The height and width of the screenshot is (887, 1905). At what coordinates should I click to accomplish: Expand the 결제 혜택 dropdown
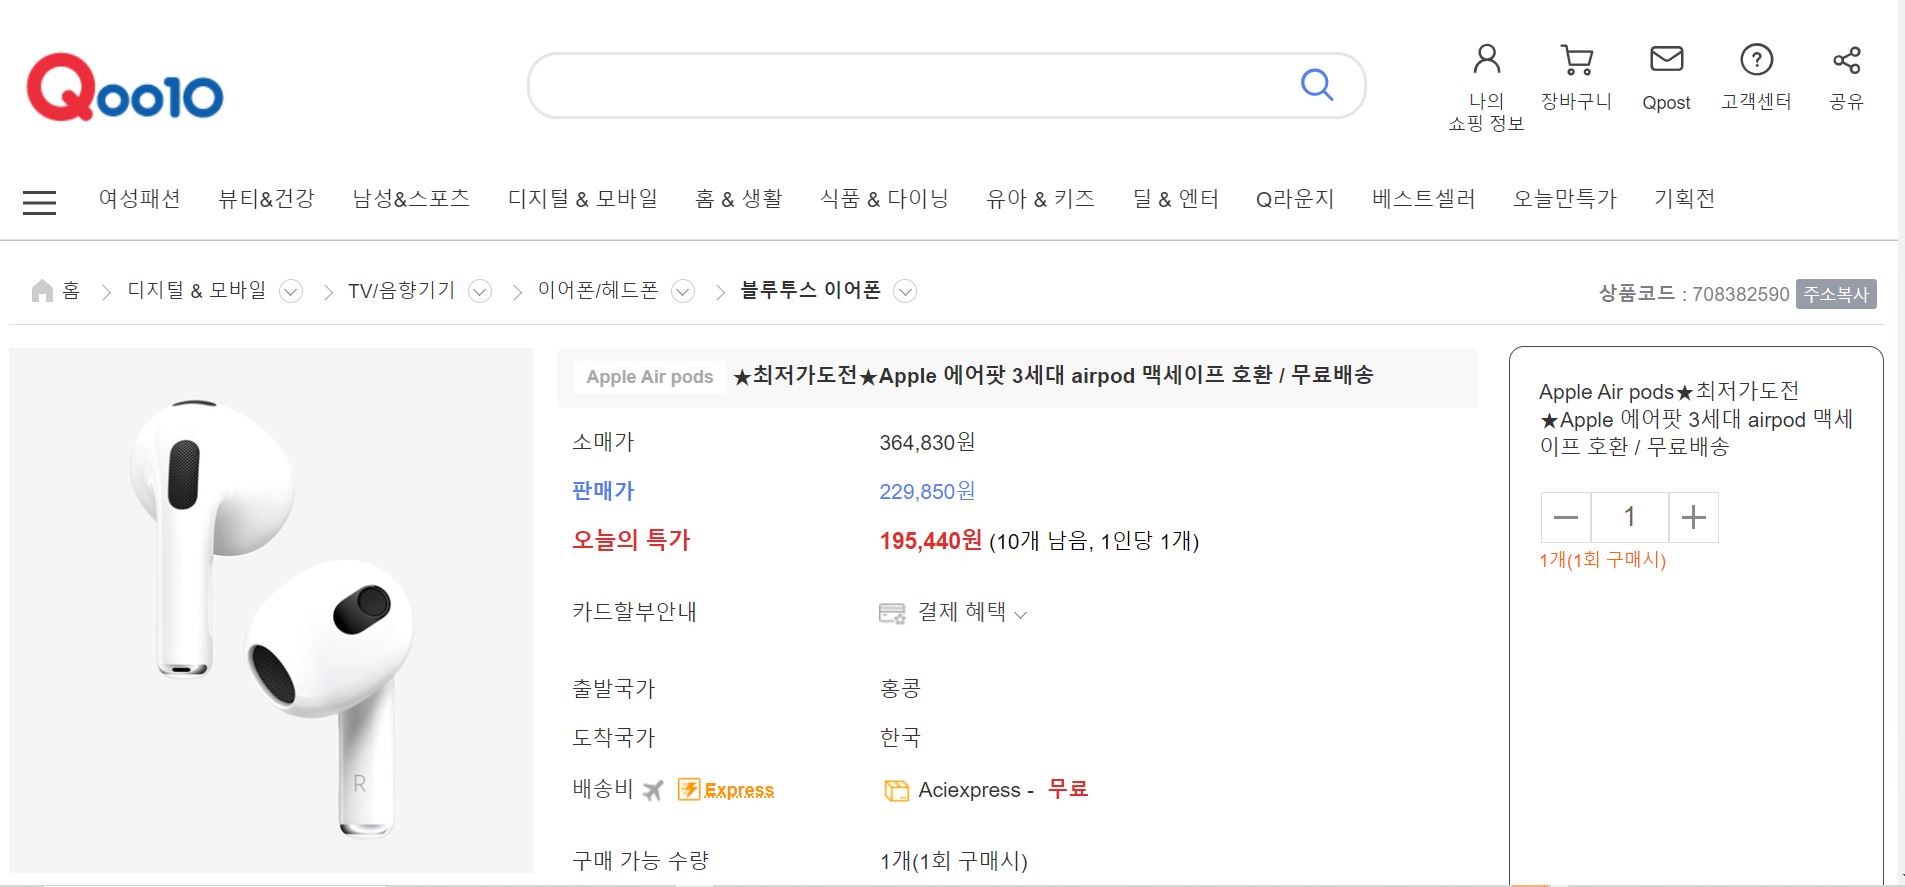click(1021, 615)
